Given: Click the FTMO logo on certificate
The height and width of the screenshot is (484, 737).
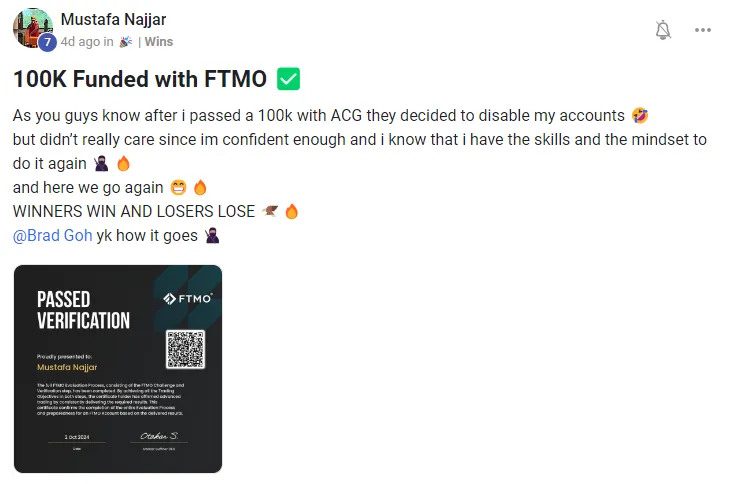Looking at the screenshot, I should coord(188,298).
